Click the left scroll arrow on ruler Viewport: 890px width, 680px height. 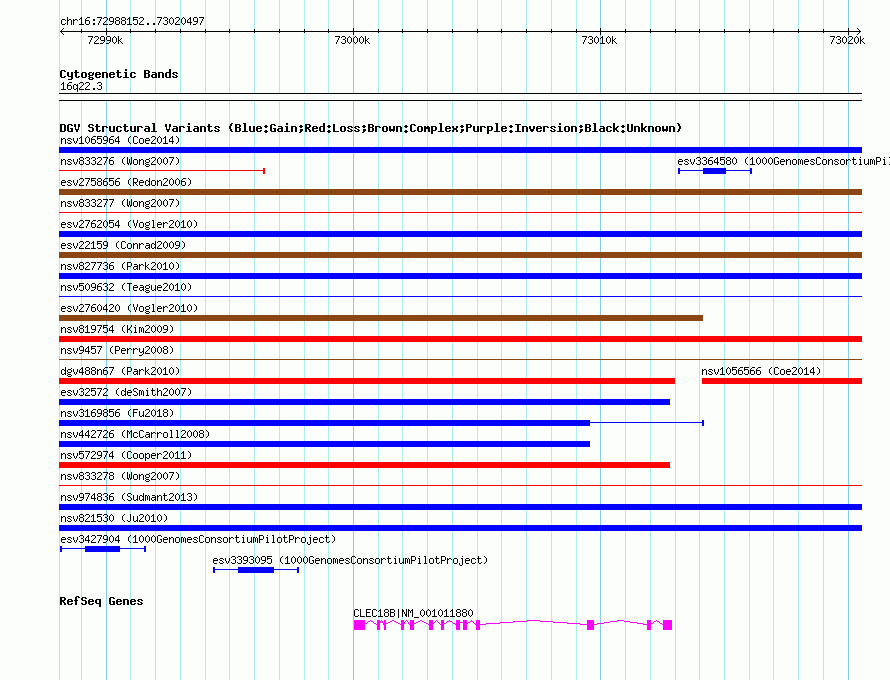click(x=62, y=32)
